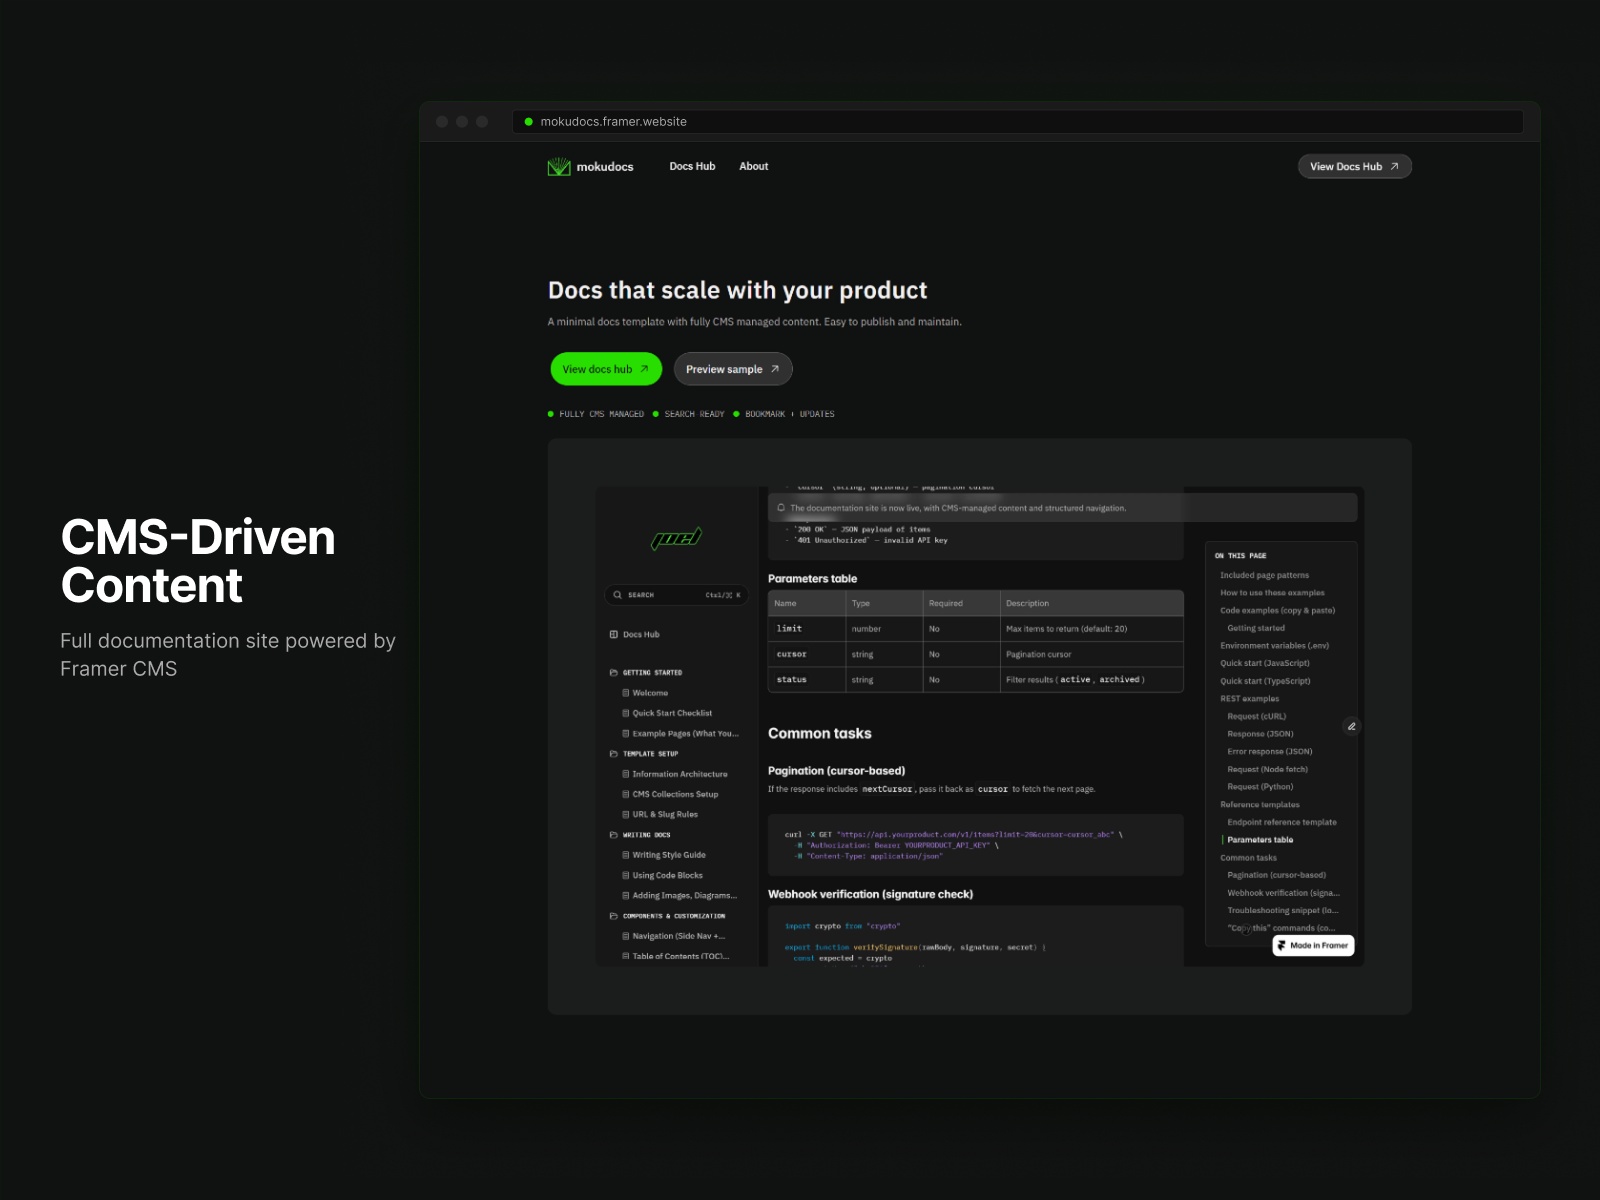The image size is (1600, 1200).
Task: Click the View Docs Hub header button
Action: [1354, 166]
